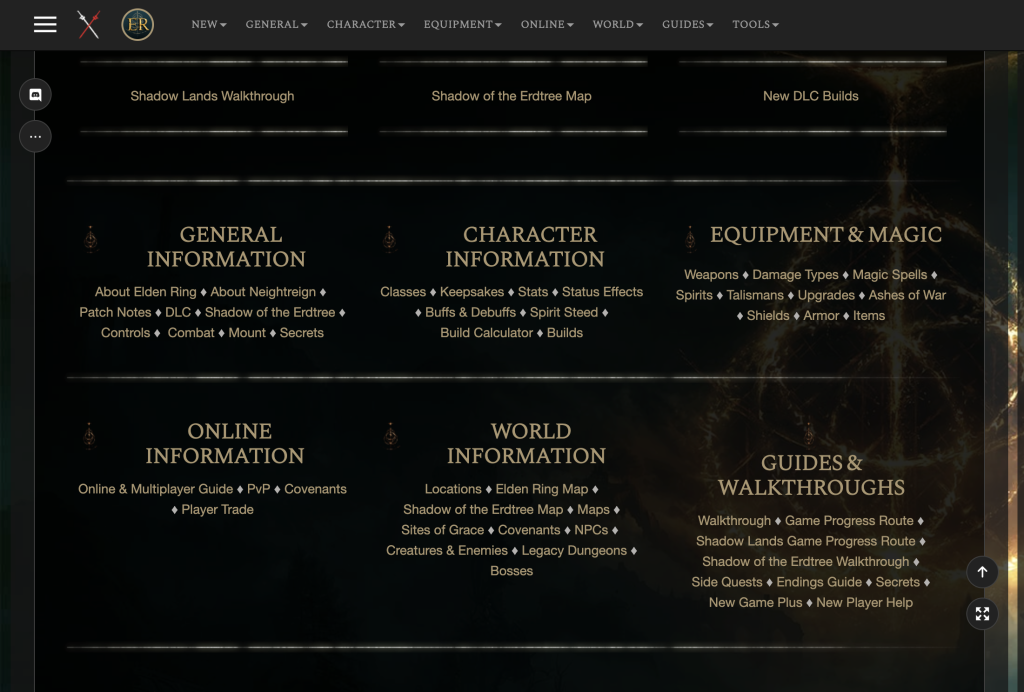
Task: Expand the NEW dropdown menu
Action: pos(208,25)
